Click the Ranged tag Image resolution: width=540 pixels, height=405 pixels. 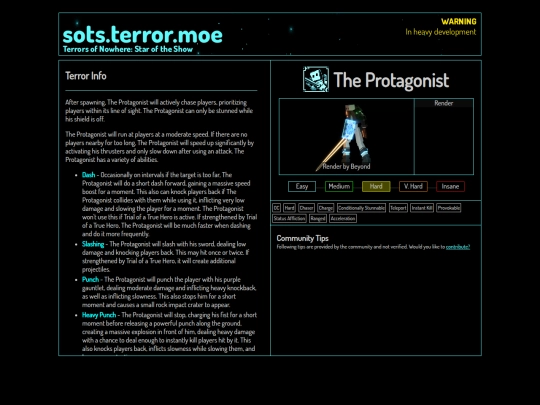[318, 219]
